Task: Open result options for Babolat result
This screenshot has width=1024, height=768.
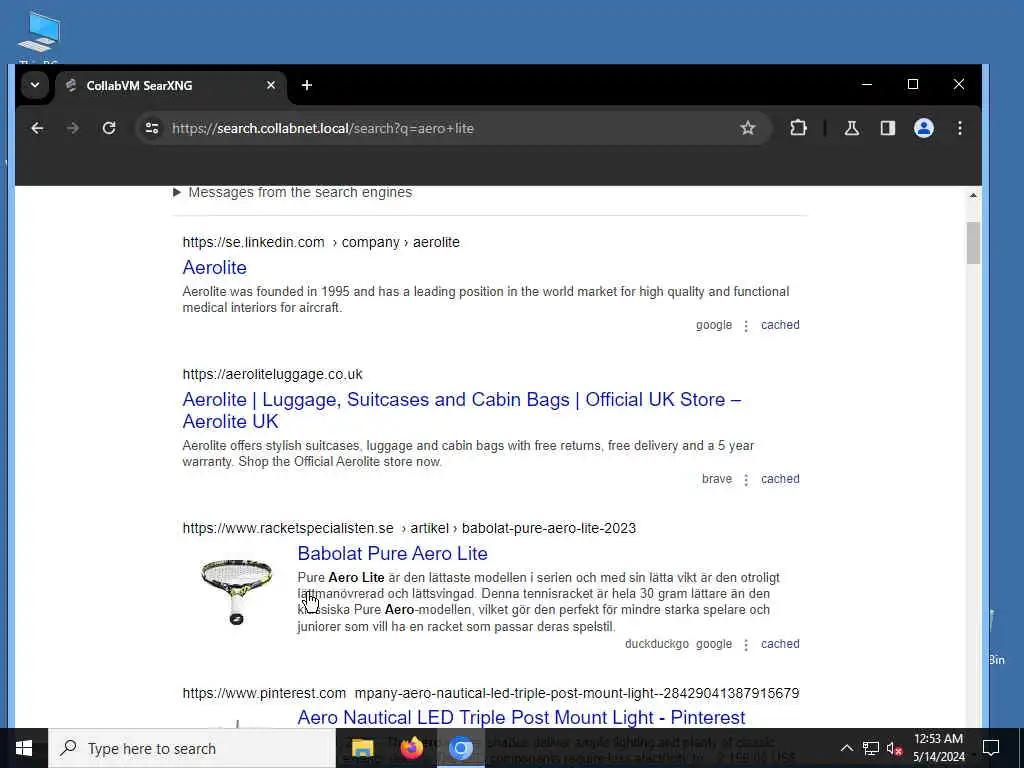Action: tap(746, 644)
